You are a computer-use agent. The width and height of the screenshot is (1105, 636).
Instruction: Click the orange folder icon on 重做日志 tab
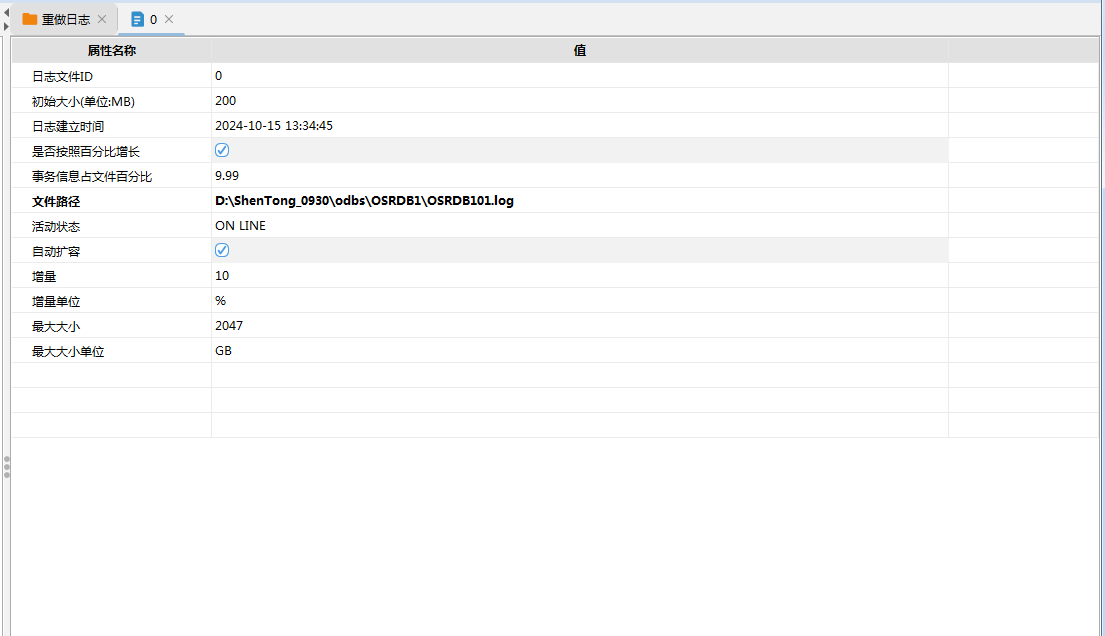[30, 19]
